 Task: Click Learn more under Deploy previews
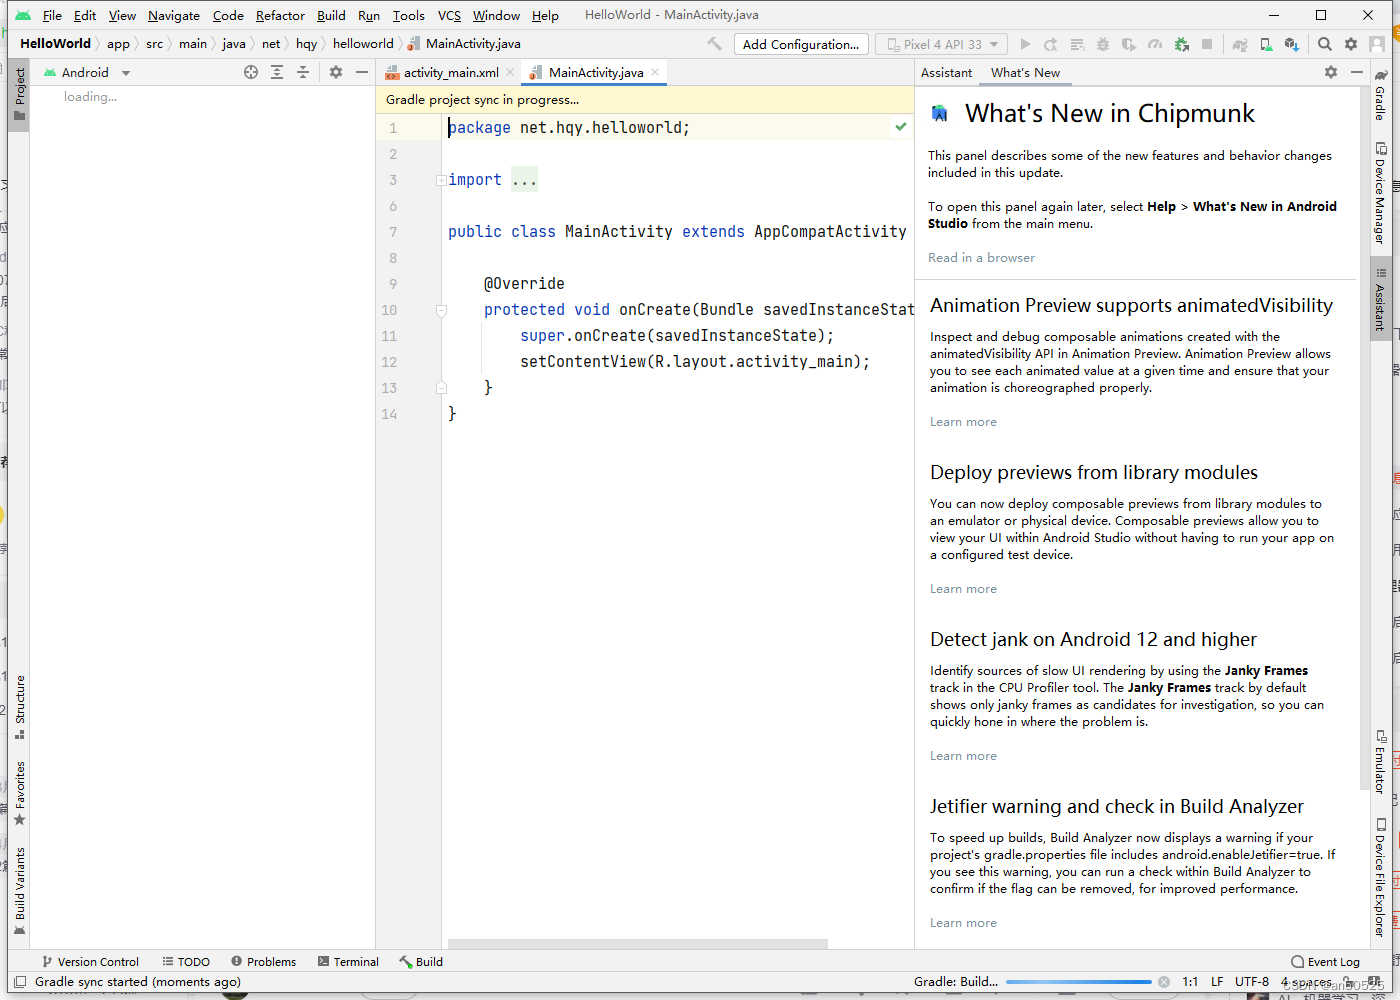(x=963, y=589)
